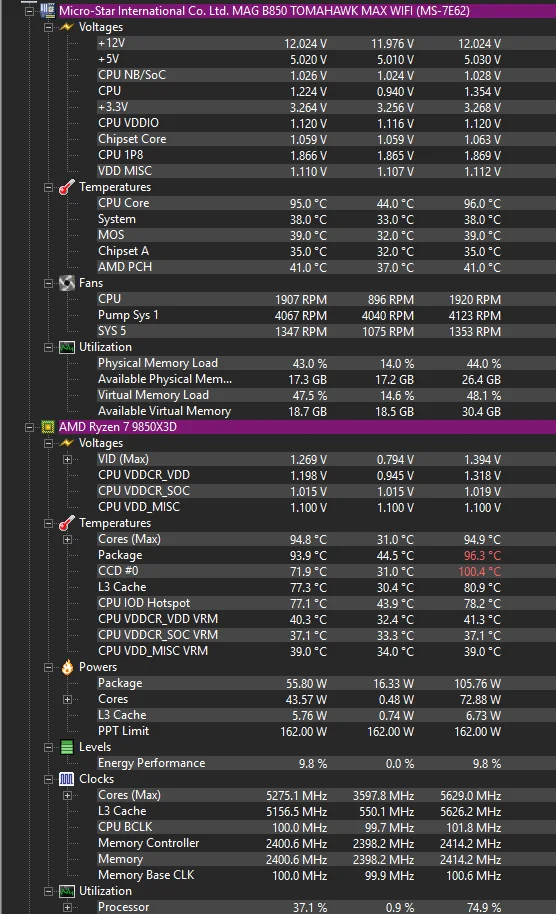Select the Chipset A row
Viewport: 556px width, 914px height.
pos(326,251)
